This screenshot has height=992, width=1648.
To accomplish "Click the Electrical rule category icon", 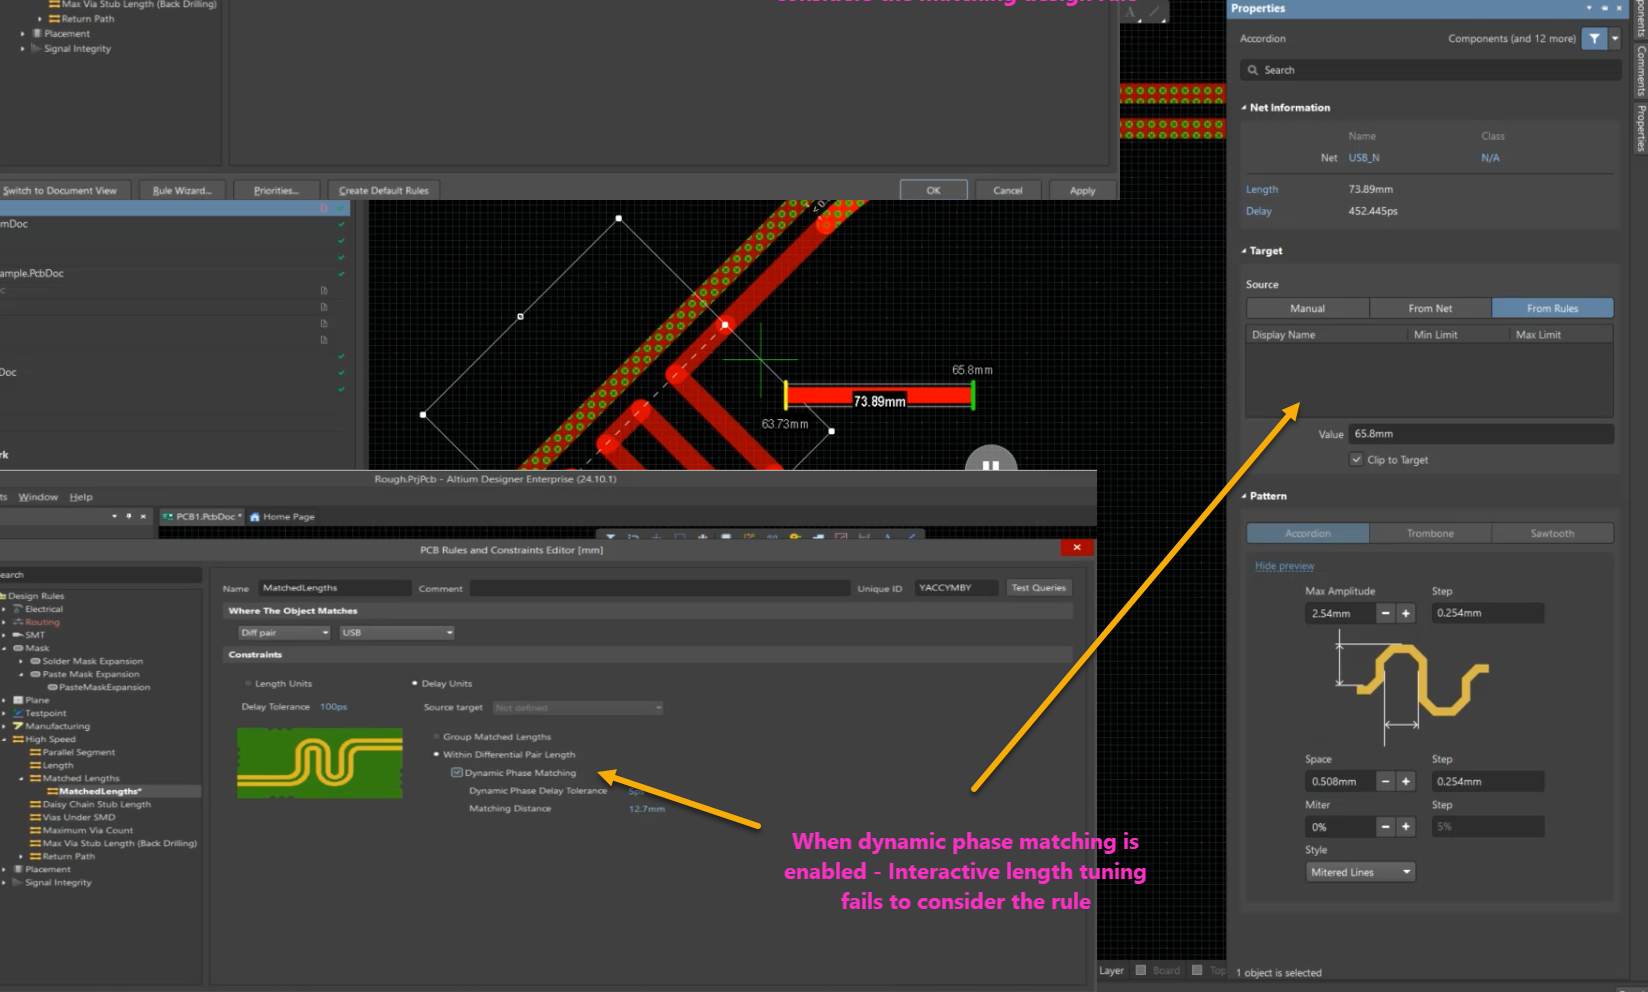I will pyautogui.click(x=18, y=609).
